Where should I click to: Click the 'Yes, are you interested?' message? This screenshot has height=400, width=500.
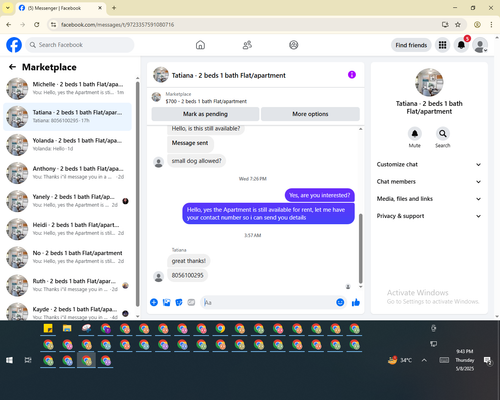(319, 195)
